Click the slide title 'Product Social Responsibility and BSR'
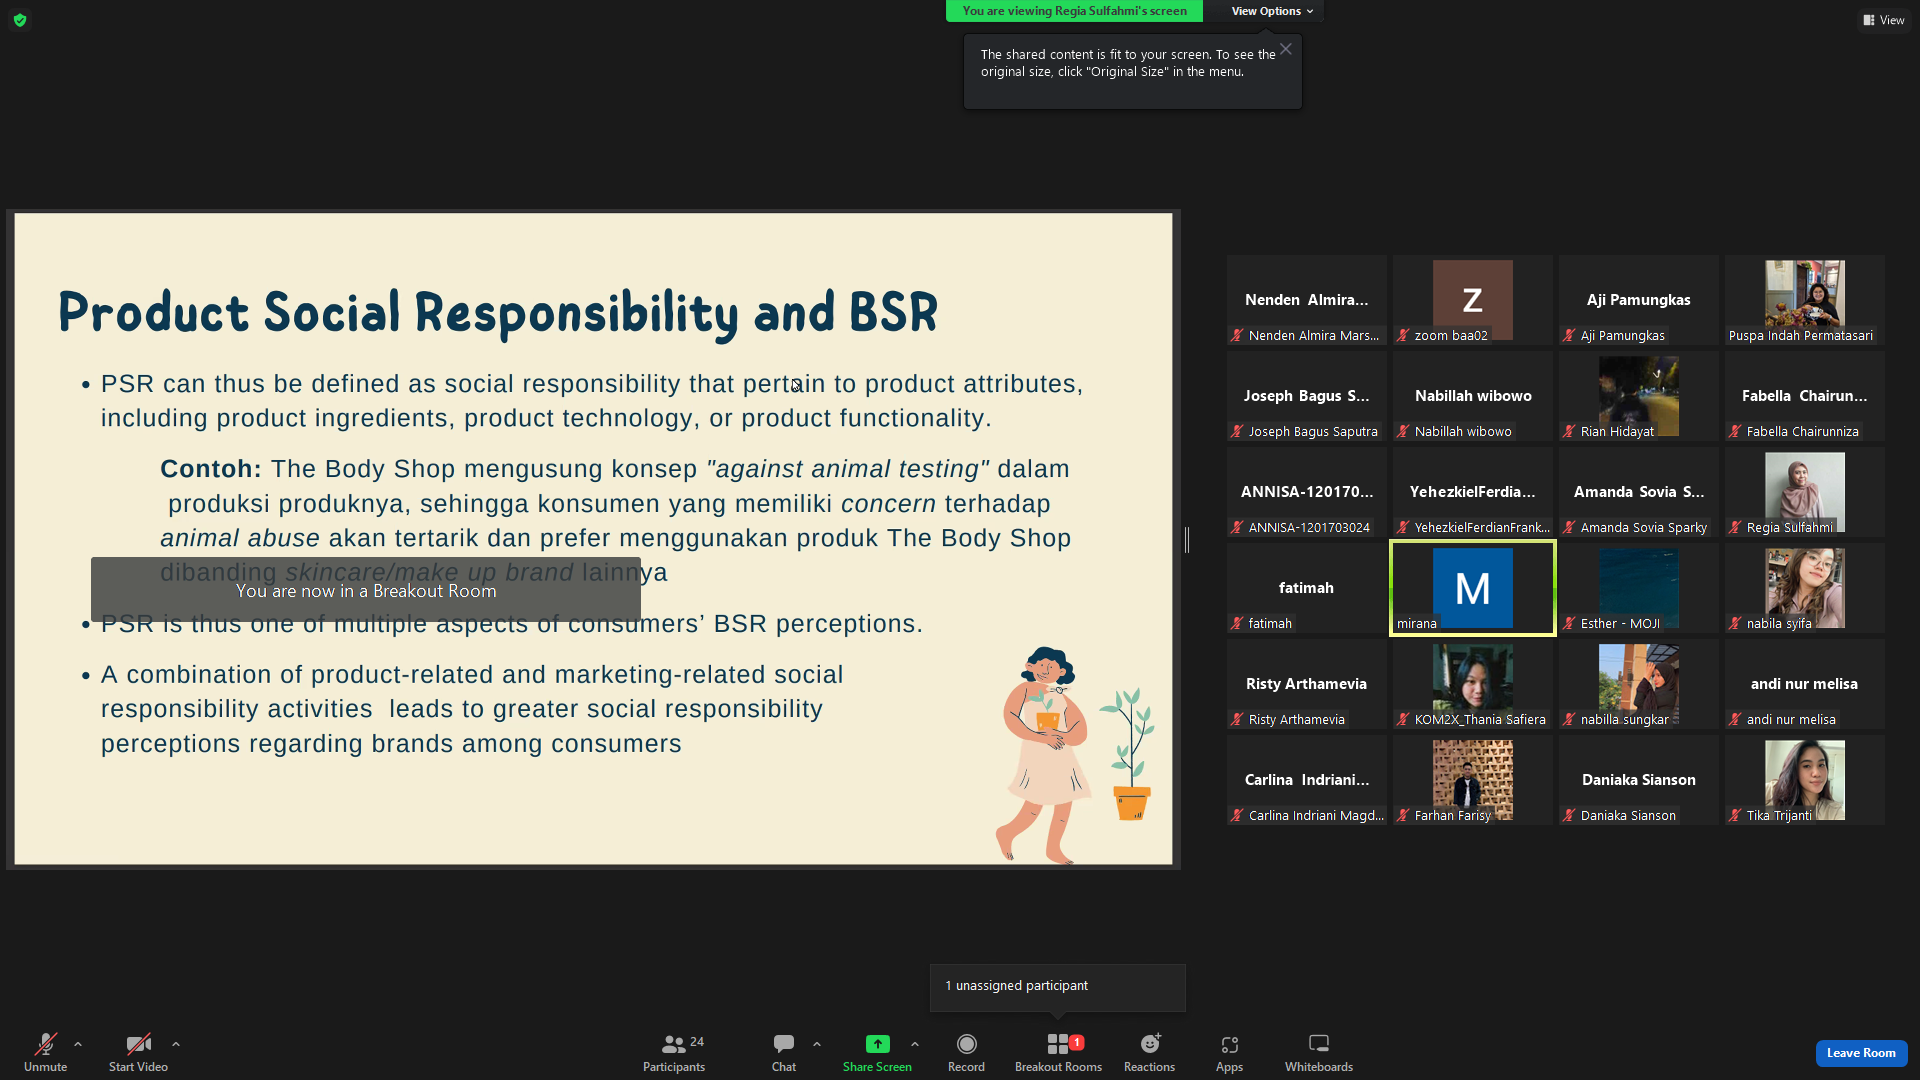Image resolution: width=1920 pixels, height=1080 pixels. pos(498,312)
